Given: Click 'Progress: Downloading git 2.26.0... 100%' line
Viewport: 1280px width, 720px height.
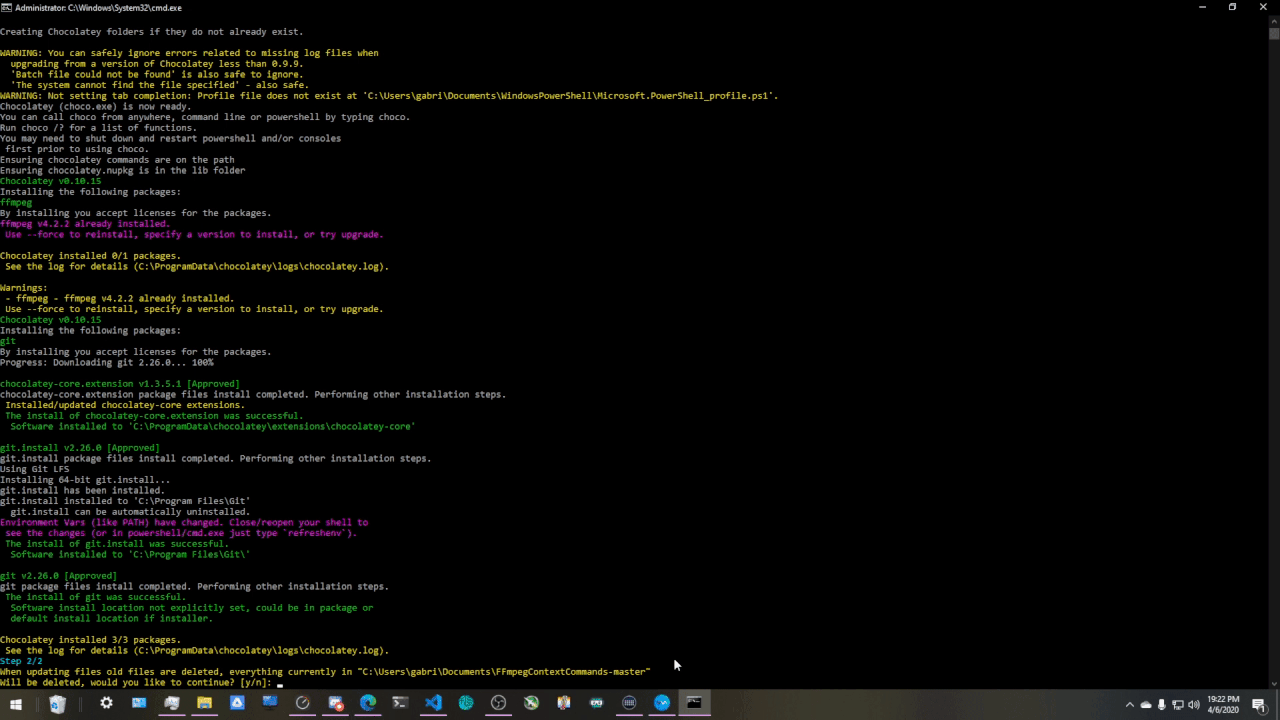Looking at the screenshot, I should pos(106,363).
